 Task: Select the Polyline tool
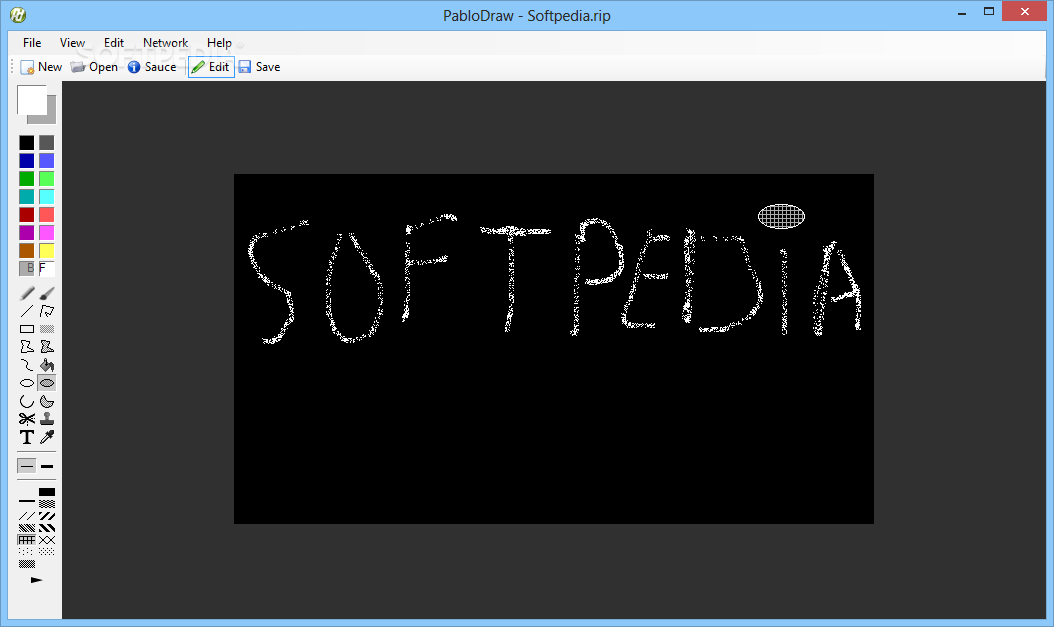pyautogui.click(x=47, y=311)
